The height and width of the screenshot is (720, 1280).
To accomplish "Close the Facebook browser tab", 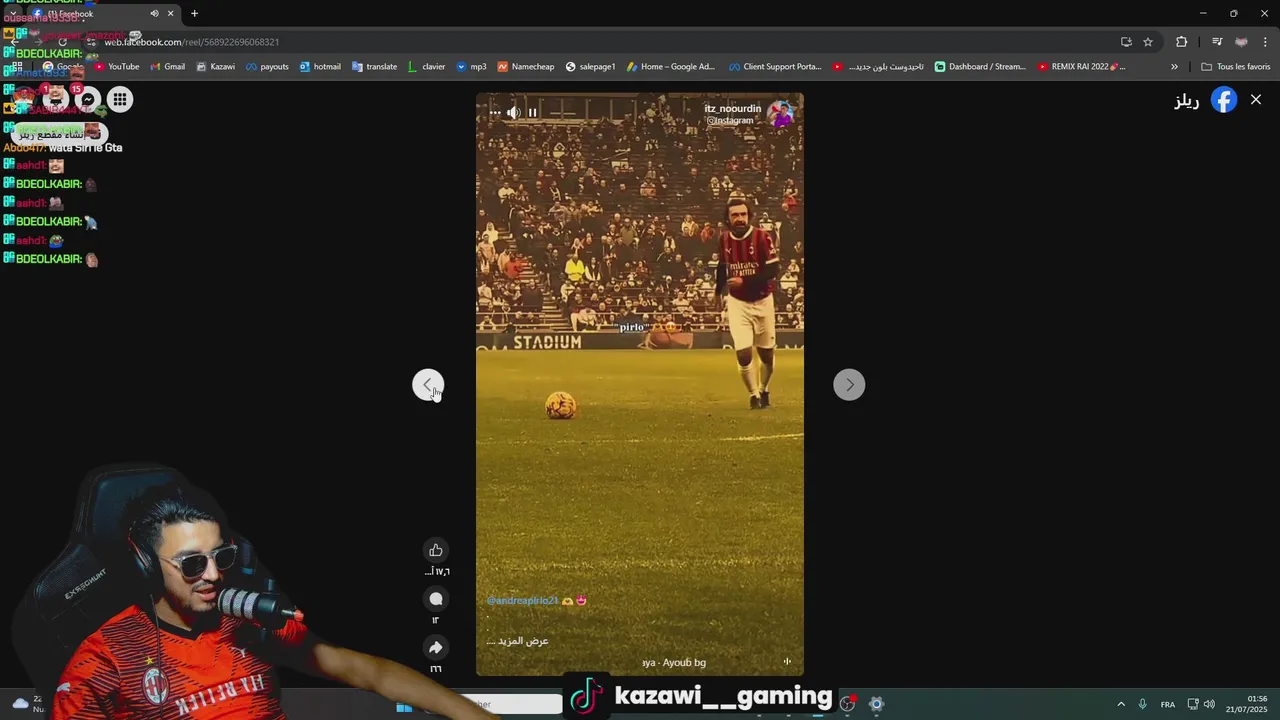I will pyautogui.click(x=170, y=13).
